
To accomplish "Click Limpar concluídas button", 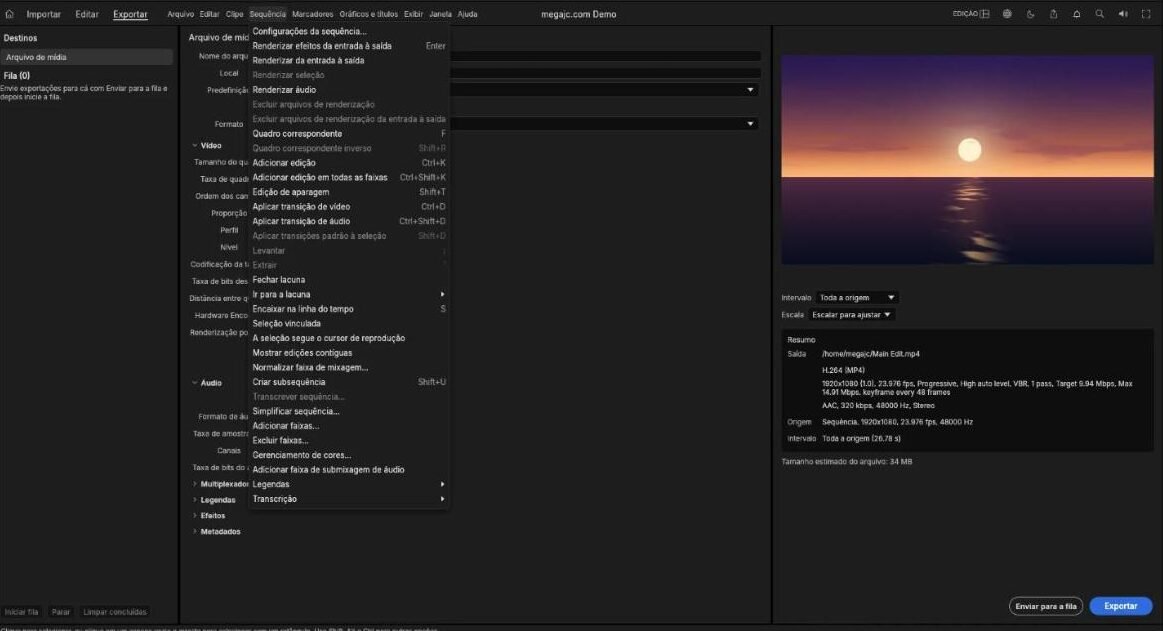I will pyautogui.click(x=115, y=612).
